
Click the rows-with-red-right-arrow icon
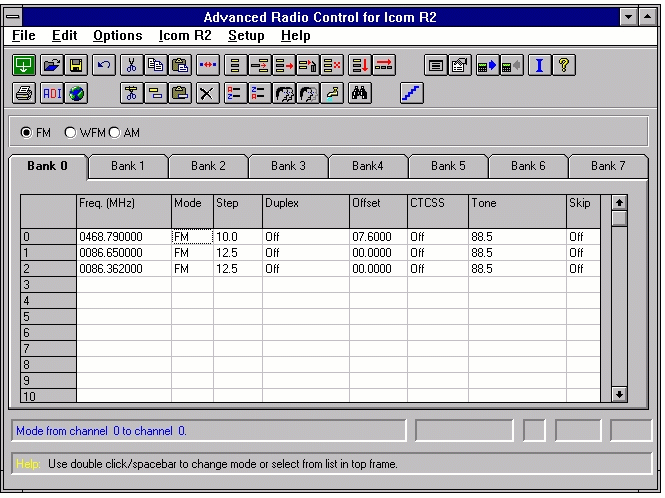point(284,65)
